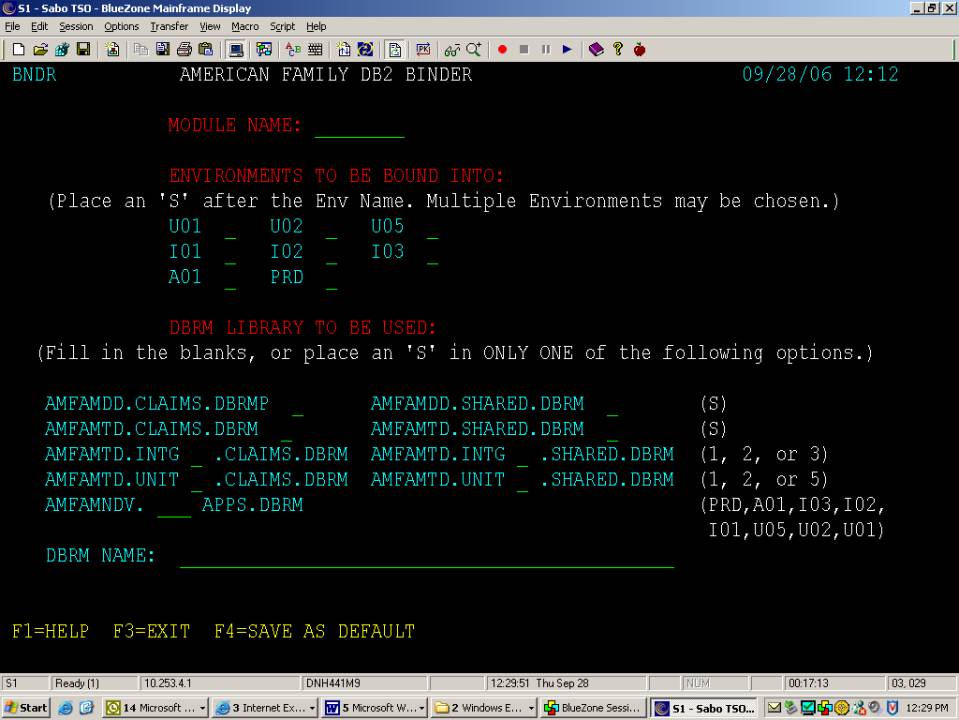Click the monitor display toolbar icon
This screenshot has height=720, width=959.
click(235, 50)
